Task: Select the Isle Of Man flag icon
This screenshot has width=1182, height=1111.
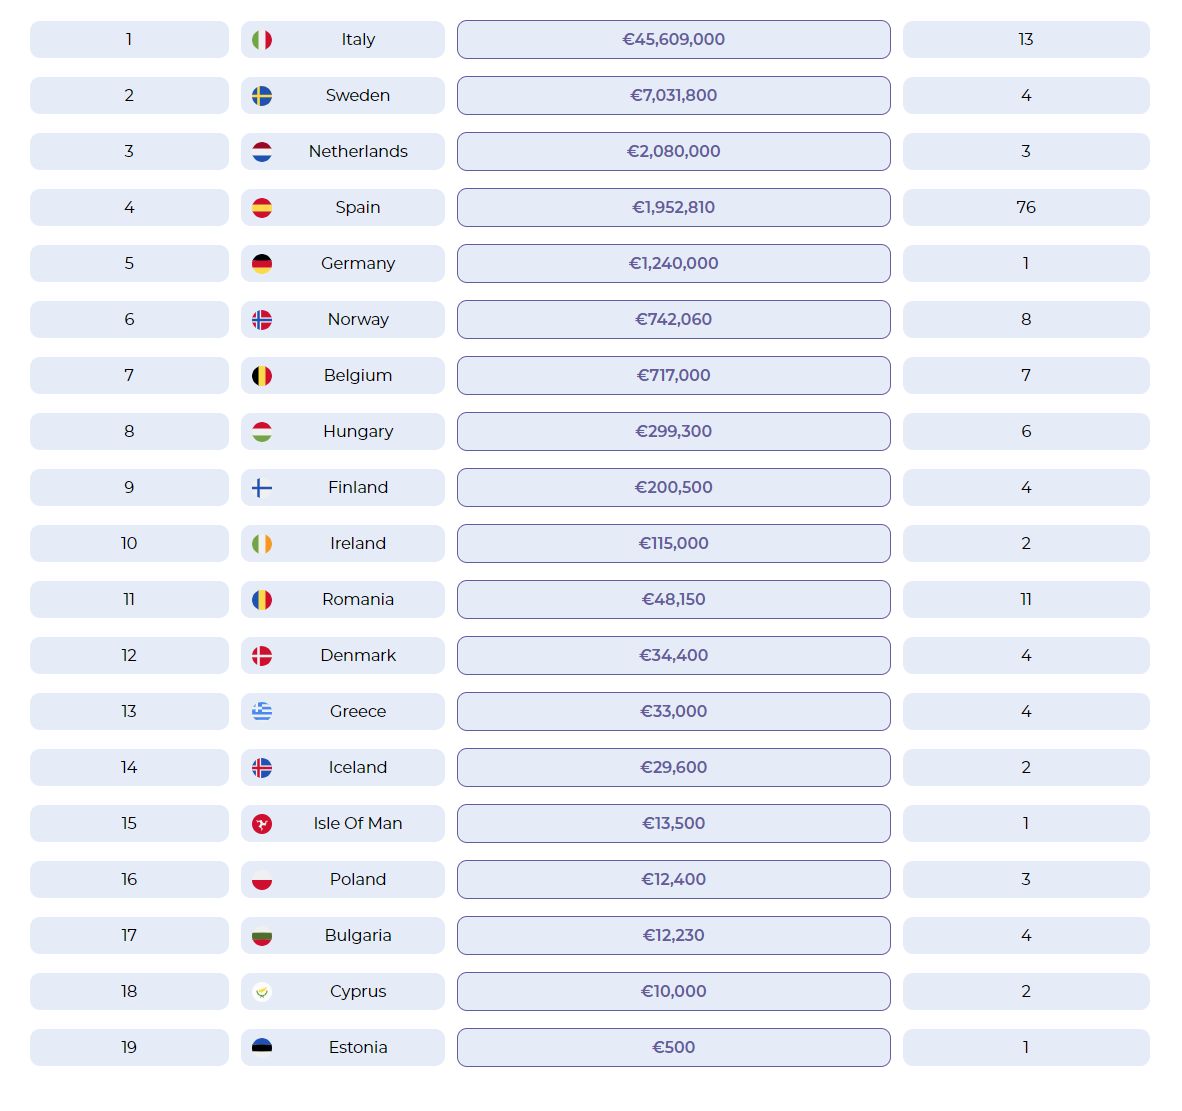Action: pos(262,824)
